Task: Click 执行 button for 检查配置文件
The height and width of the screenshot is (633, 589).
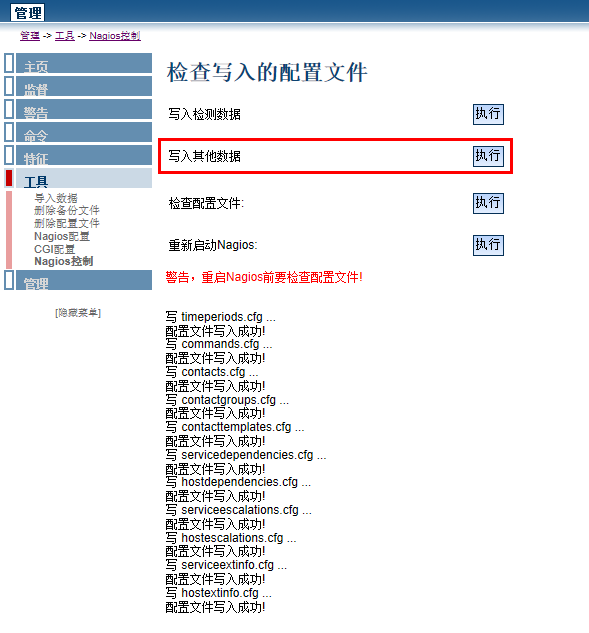Action: [x=488, y=203]
